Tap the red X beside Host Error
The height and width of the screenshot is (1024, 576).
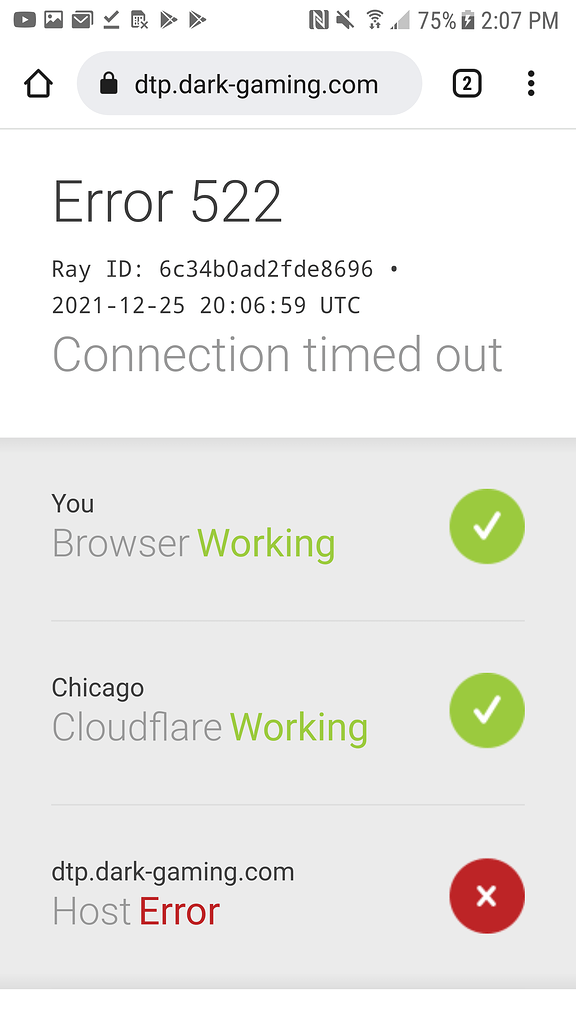487,896
